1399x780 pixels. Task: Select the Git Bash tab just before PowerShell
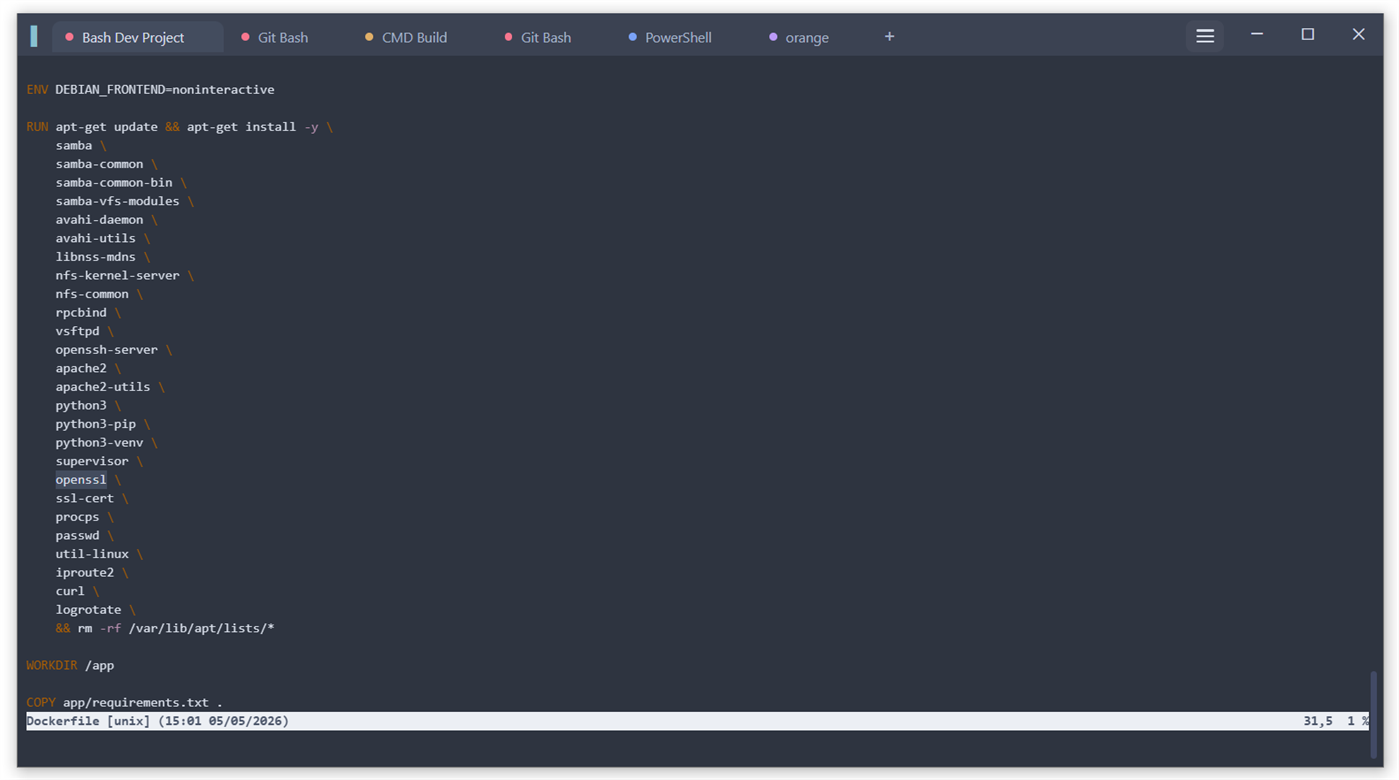point(538,37)
